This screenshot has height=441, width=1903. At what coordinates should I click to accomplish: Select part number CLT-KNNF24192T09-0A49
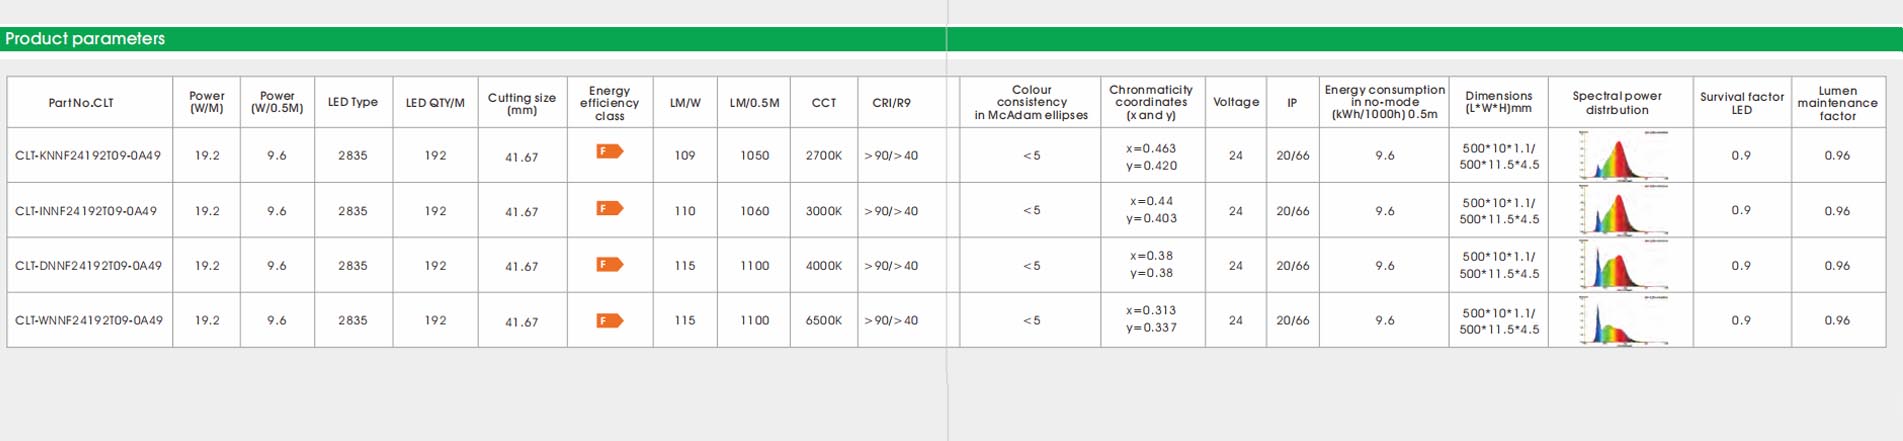click(x=89, y=155)
